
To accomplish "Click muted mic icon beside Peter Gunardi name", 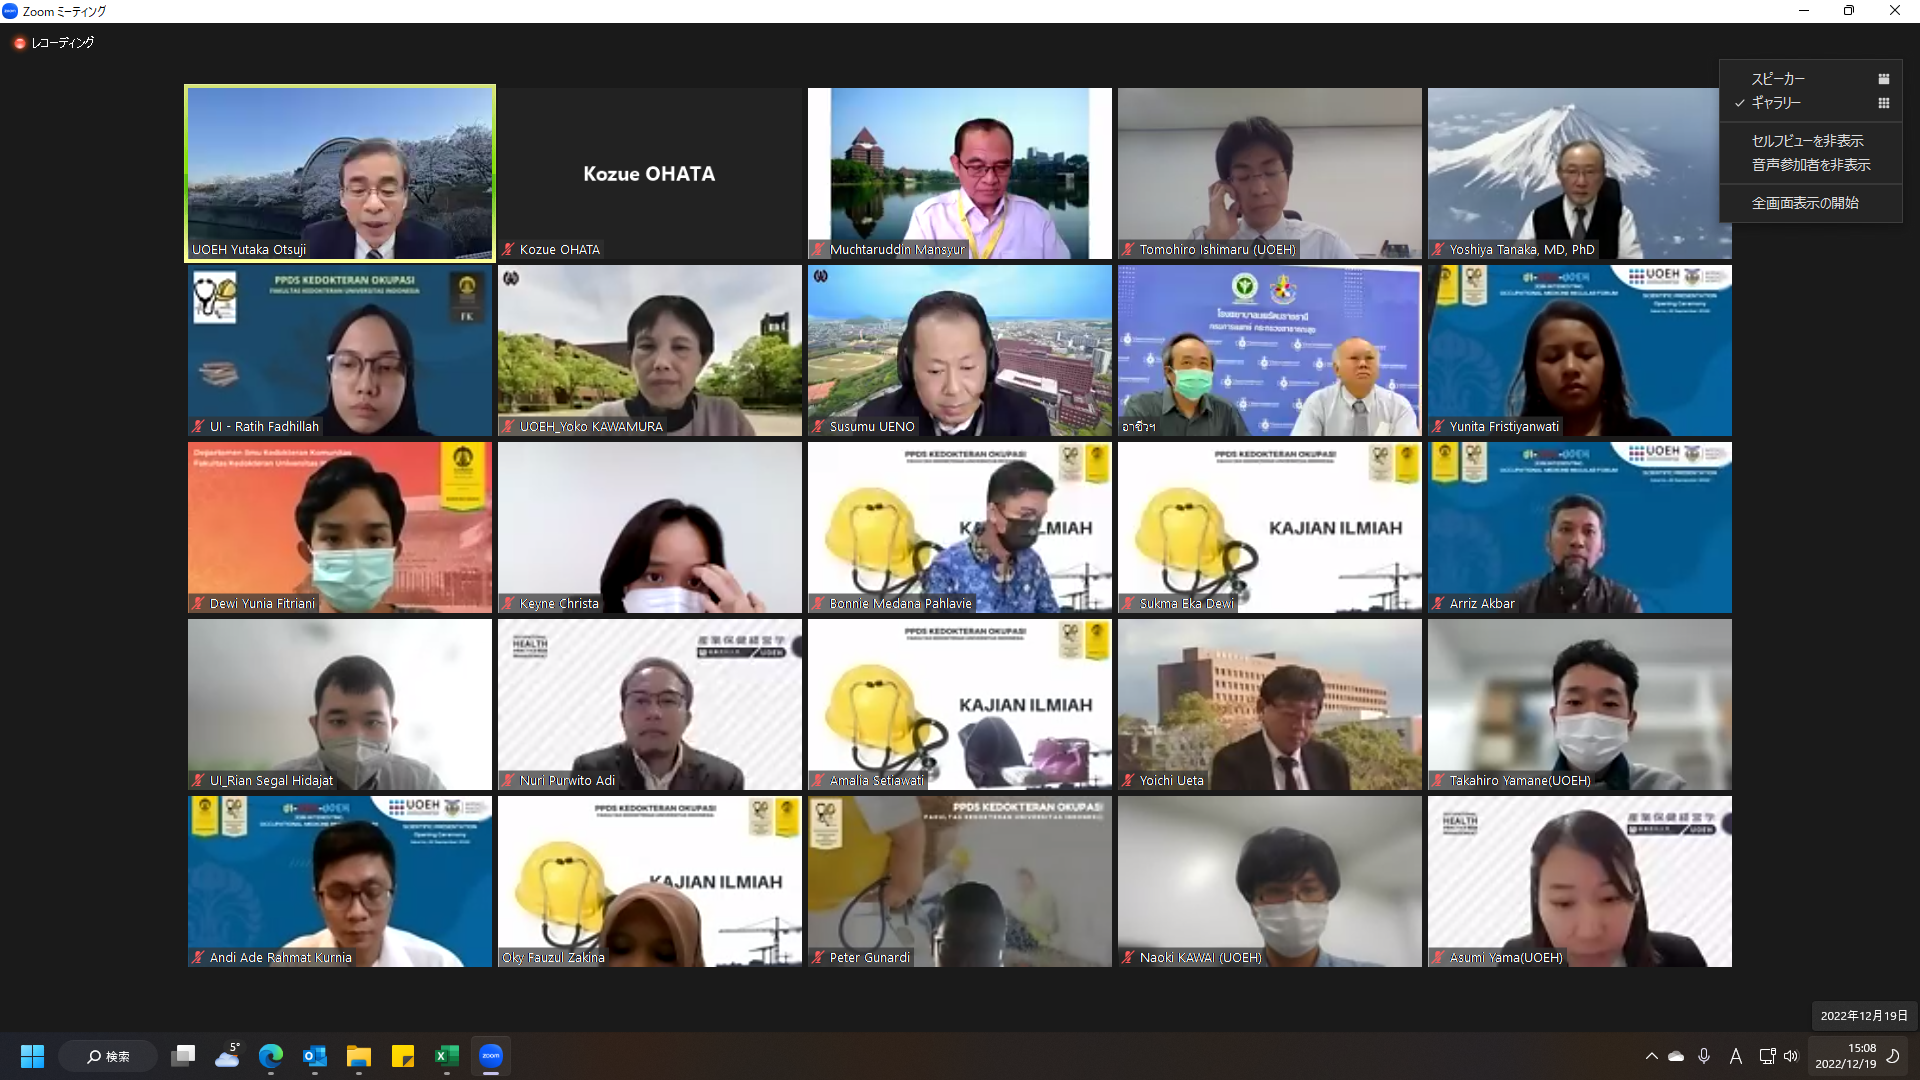I will (x=819, y=958).
